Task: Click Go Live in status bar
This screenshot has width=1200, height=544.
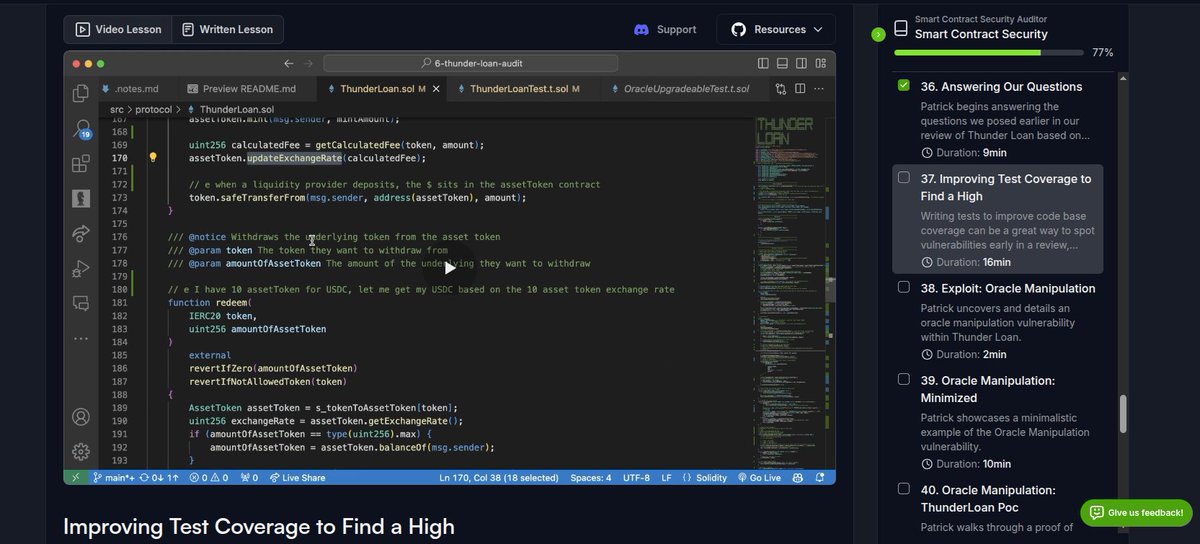Action: tap(759, 478)
